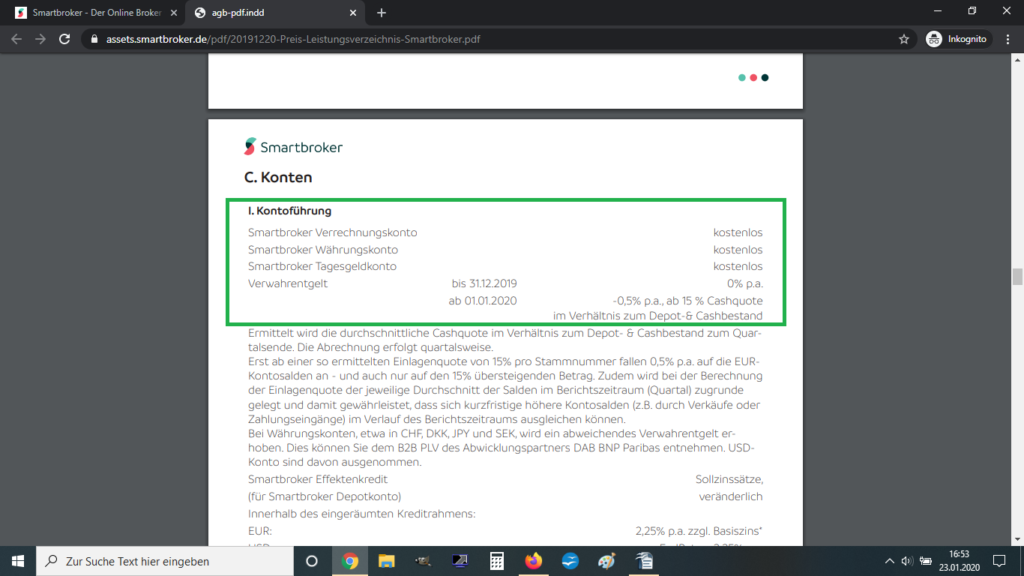Open the Inkognito profile indicator
The width and height of the screenshot is (1024, 576).
coord(957,39)
